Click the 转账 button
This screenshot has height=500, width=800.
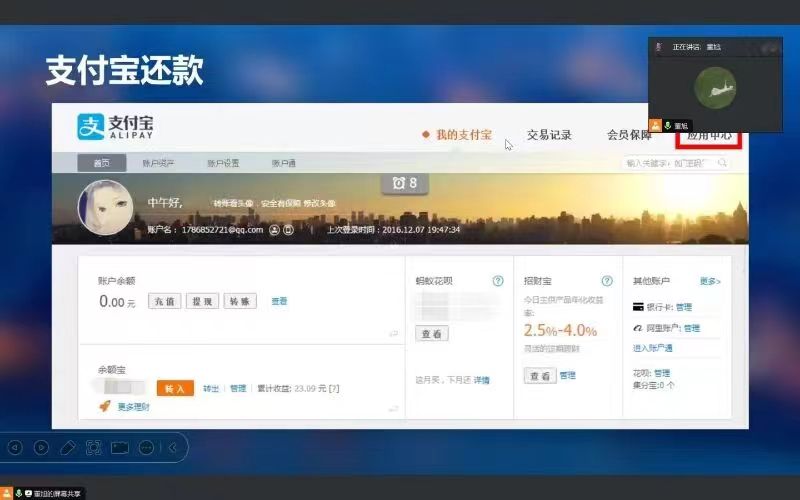pos(240,301)
